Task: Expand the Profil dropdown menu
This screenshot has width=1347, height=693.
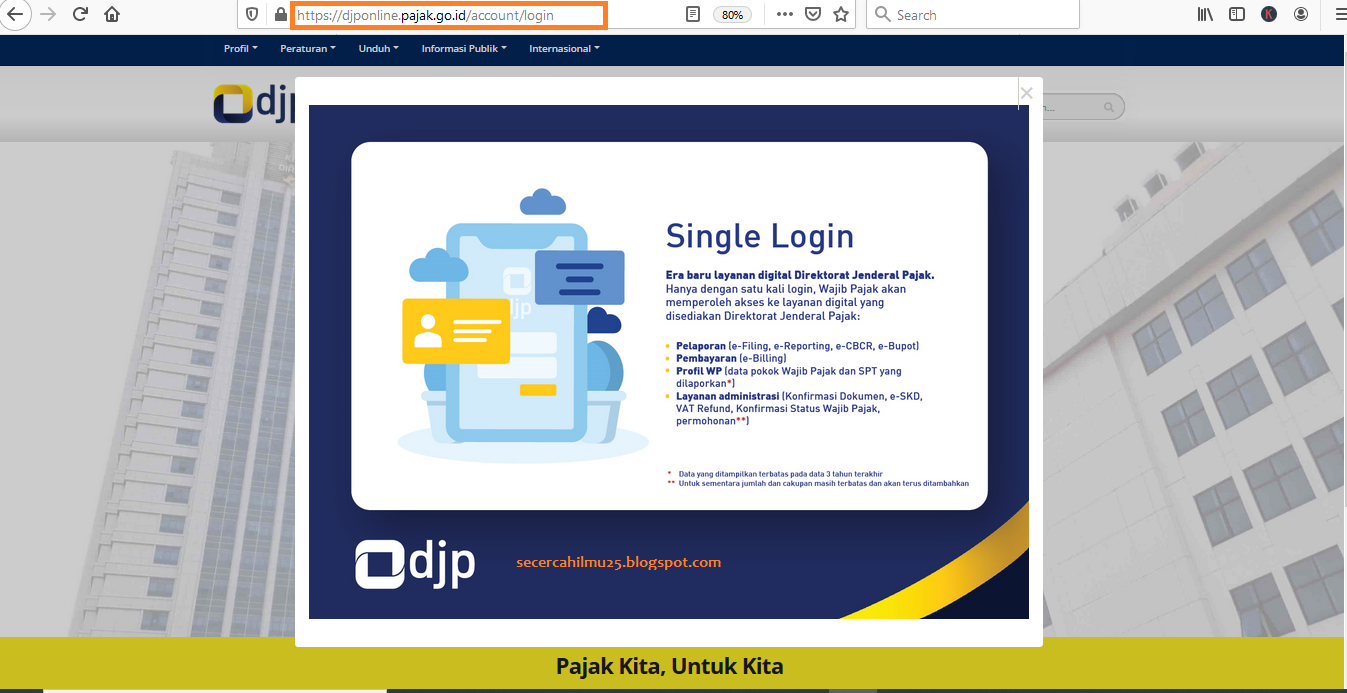Action: (240, 47)
